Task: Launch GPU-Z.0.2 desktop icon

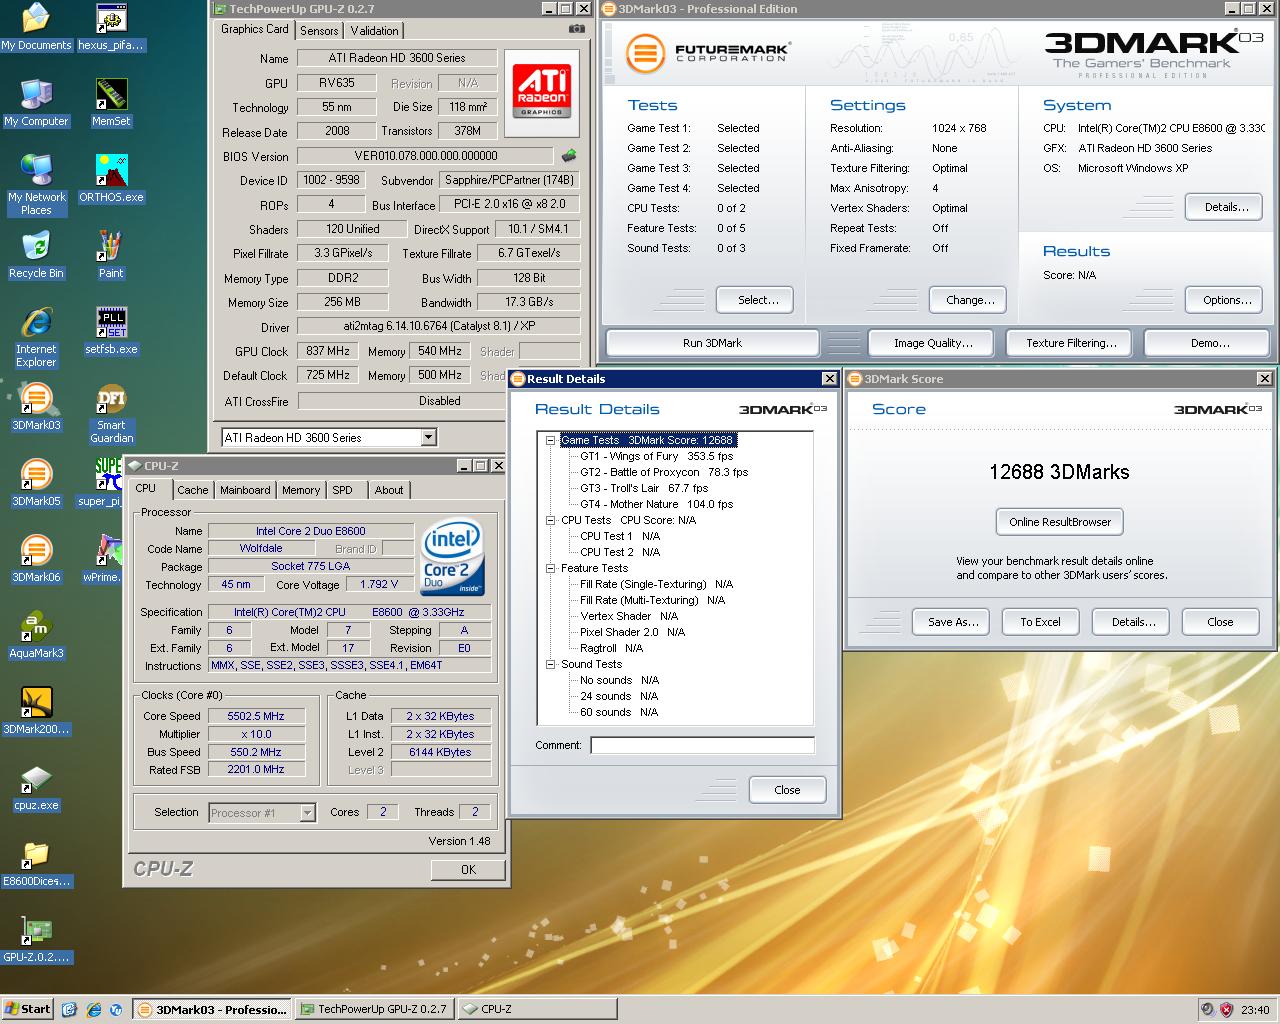Action: 36,940
